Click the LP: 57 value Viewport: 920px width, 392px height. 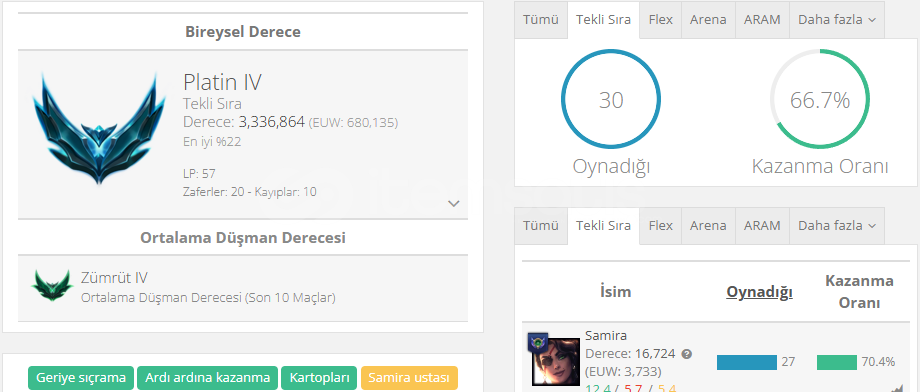[x=199, y=174]
